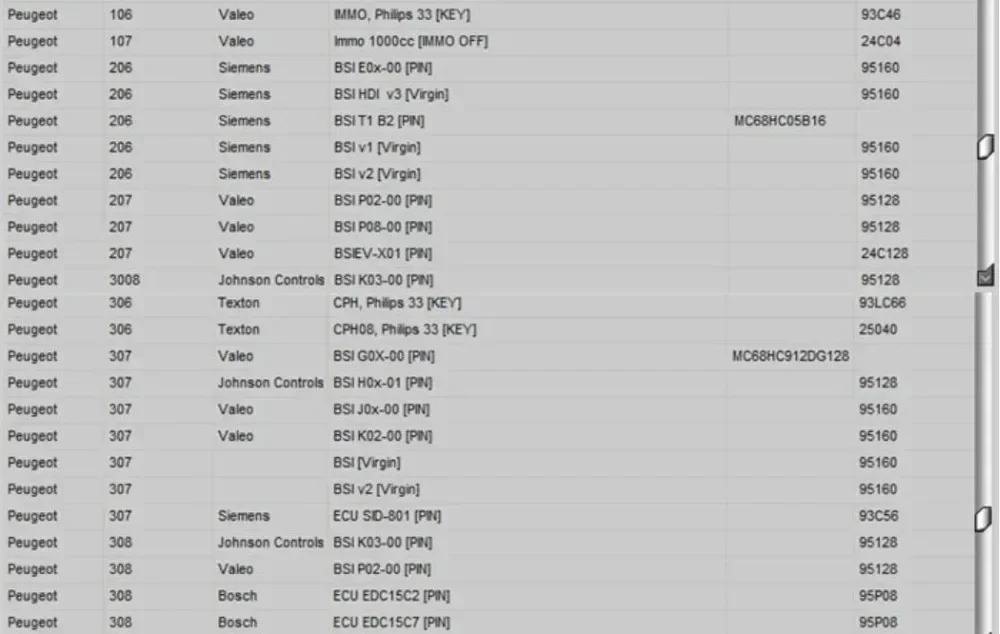This screenshot has width=1000, height=634.
Task: Select the Peugeot 3008 Johnson Controls row
Action: (x=489, y=280)
